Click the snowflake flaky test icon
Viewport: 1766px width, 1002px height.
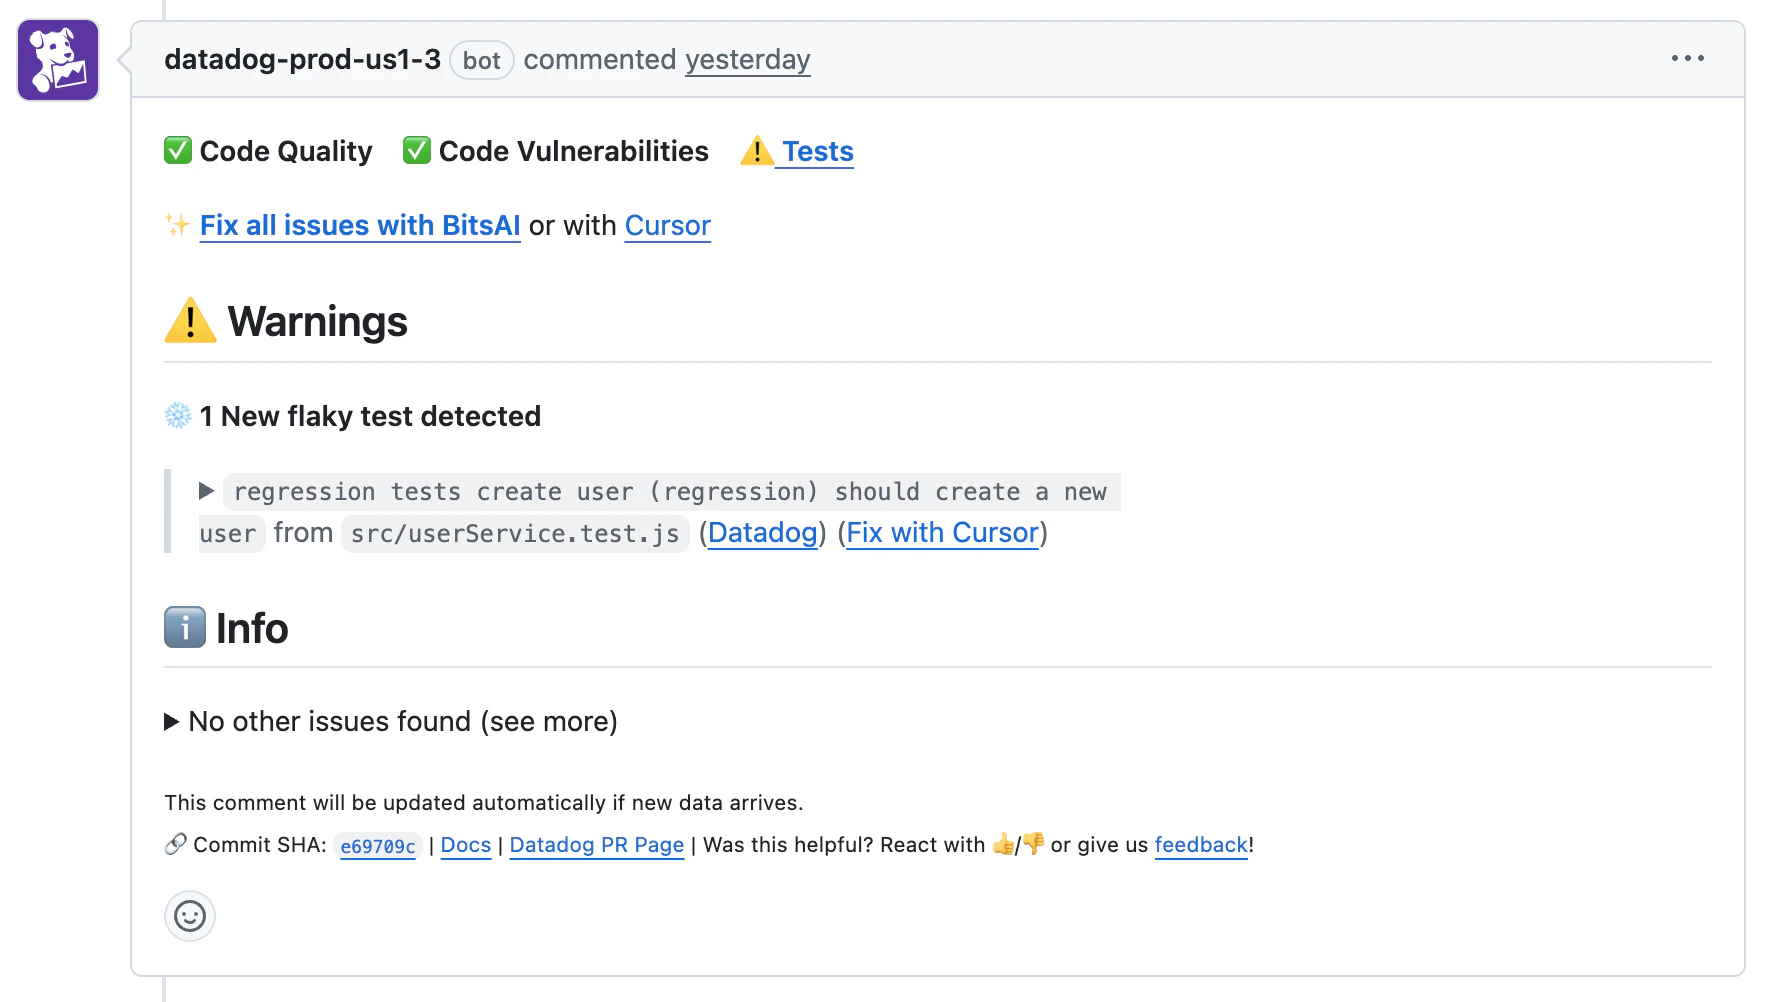[178, 416]
